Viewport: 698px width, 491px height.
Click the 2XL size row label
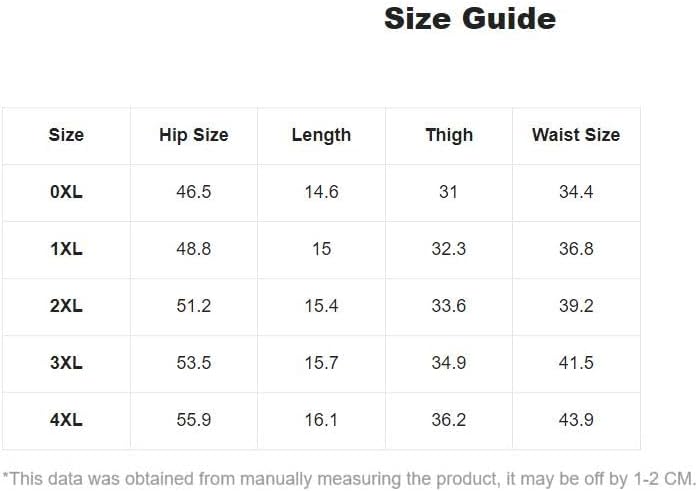66,306
